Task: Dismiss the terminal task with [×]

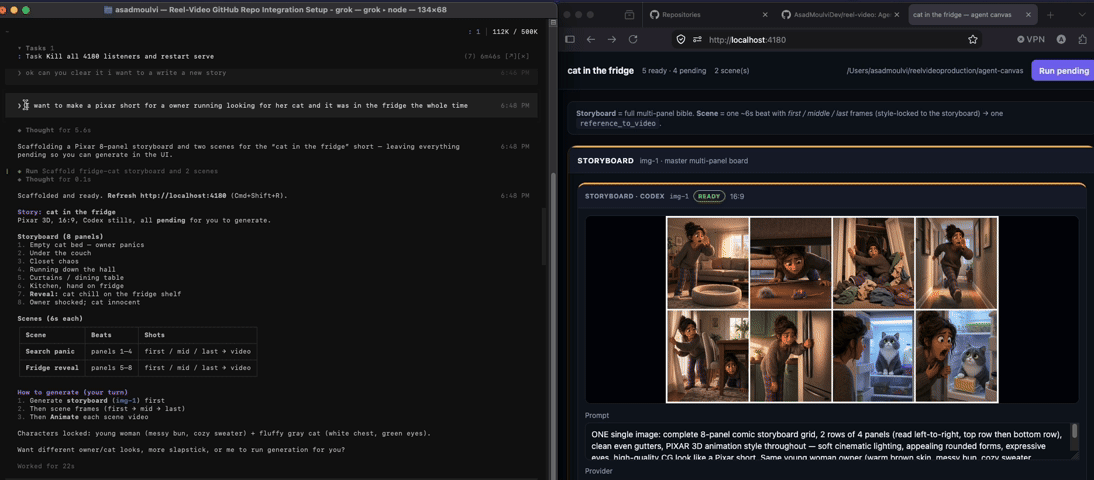Action: [523, 57]
